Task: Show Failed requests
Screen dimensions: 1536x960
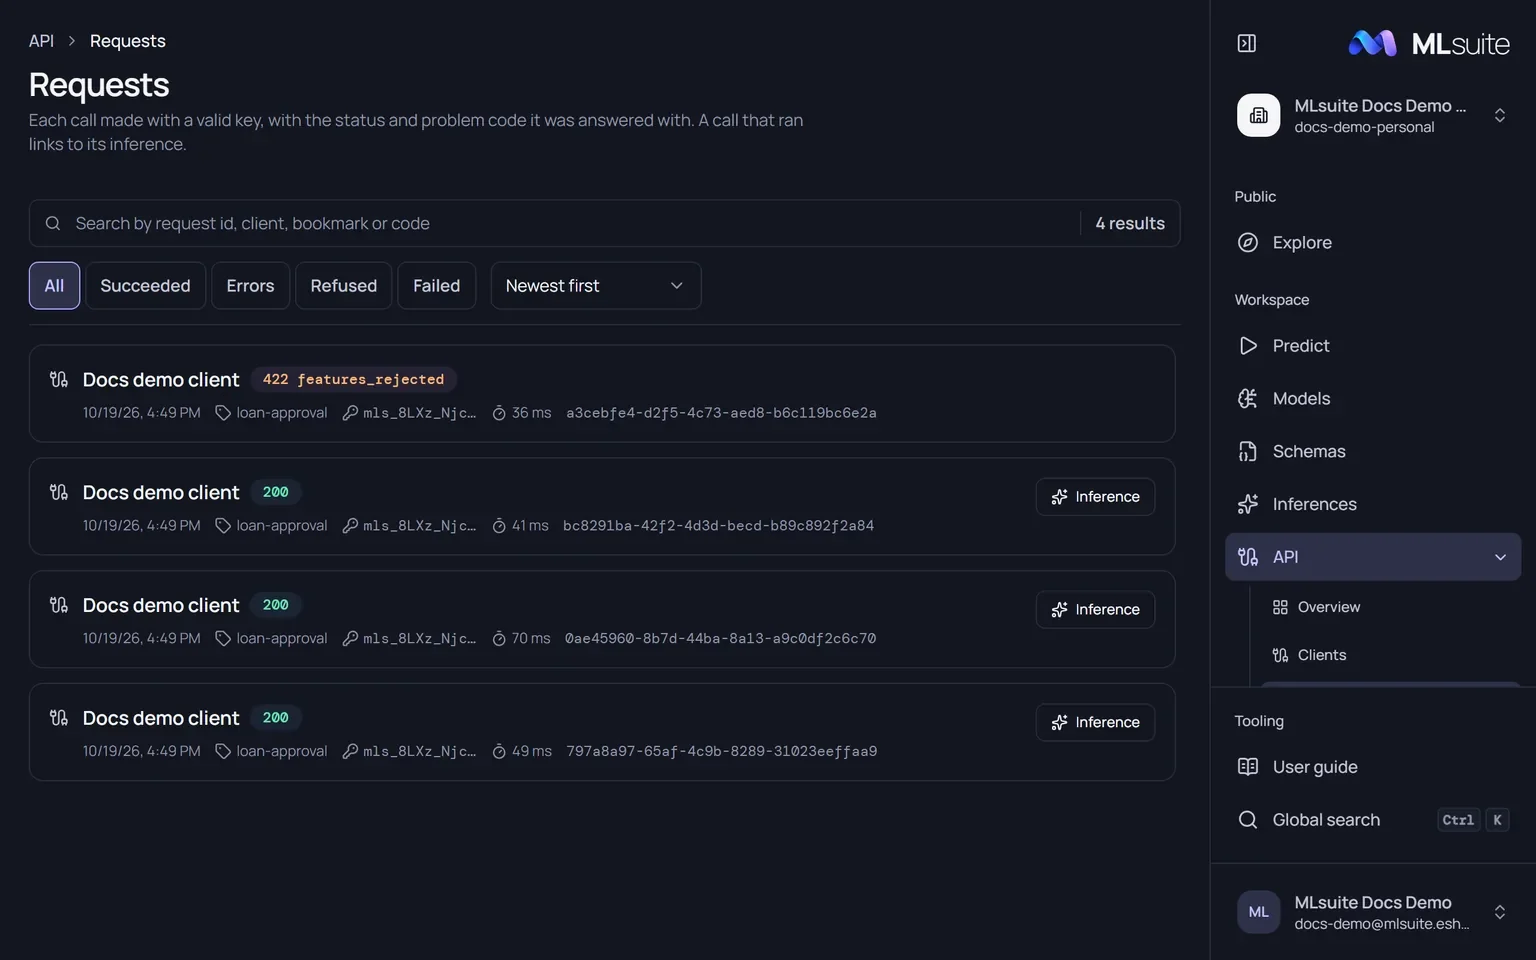Action: [x=436, y=286]
